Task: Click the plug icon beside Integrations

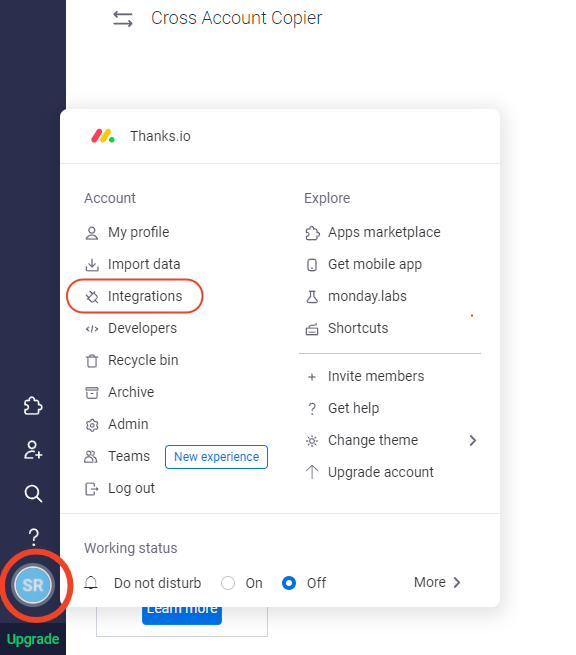Action: click(x=92, y=297)
